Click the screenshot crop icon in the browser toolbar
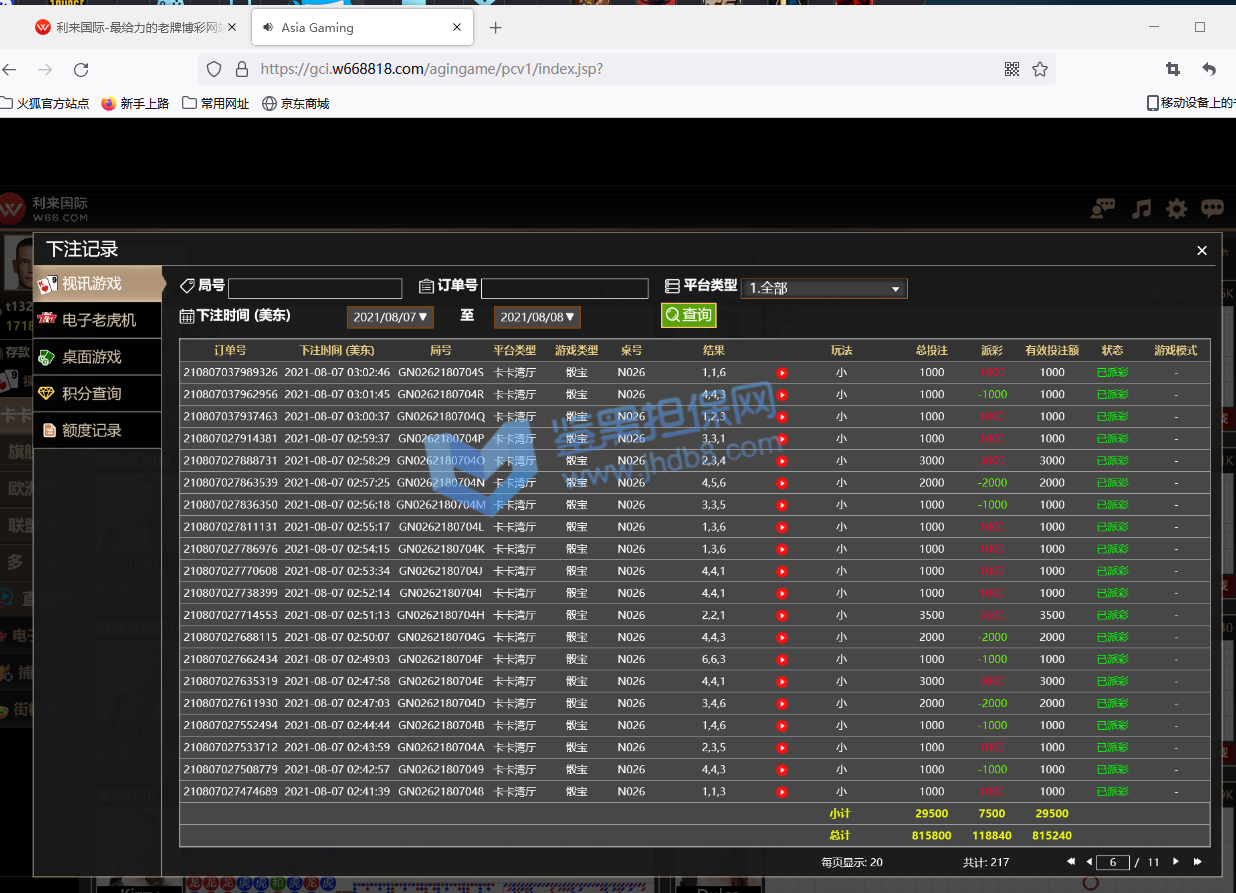1236x893 pixels. click(1173, 69)
